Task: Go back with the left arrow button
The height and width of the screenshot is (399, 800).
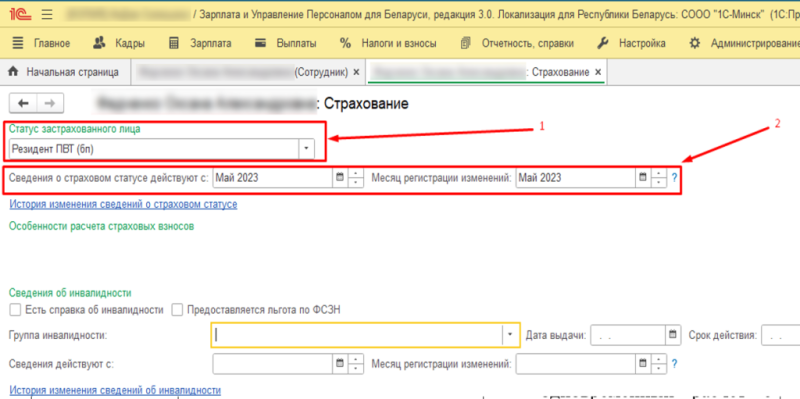Action: [x=23, y=104]
